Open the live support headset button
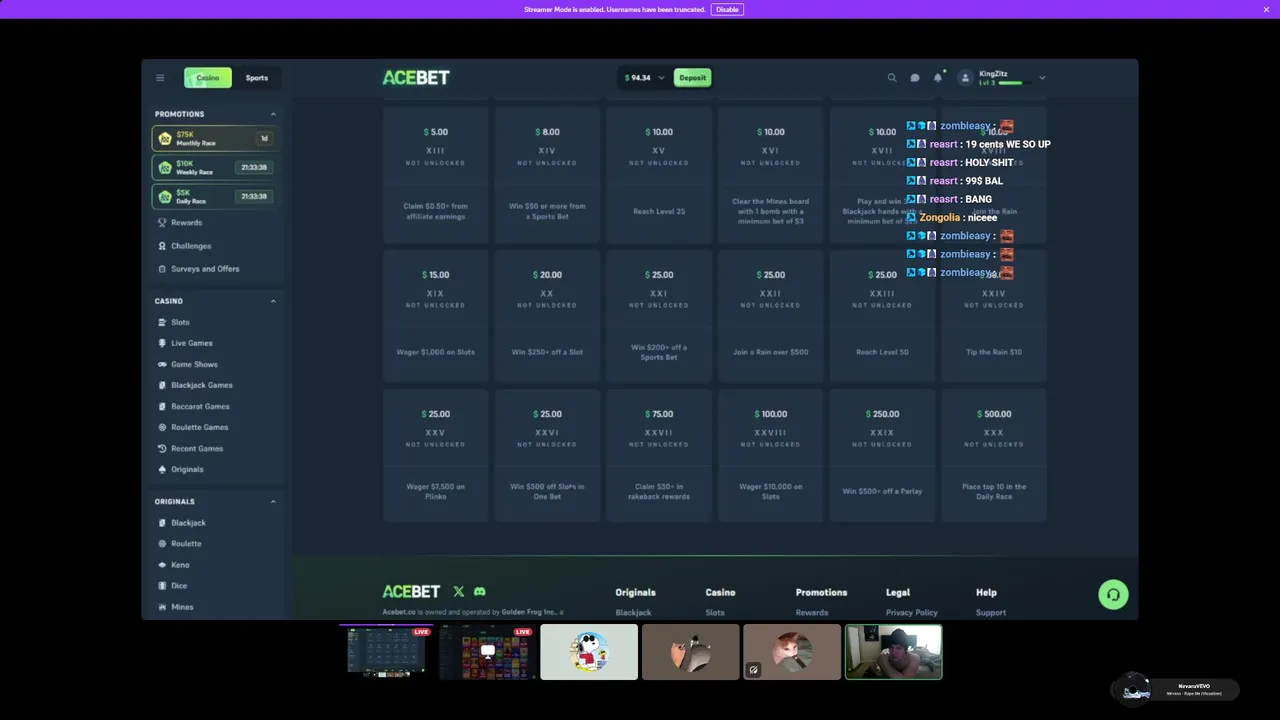This screenshot has width=1280, height=720. 1113,594
